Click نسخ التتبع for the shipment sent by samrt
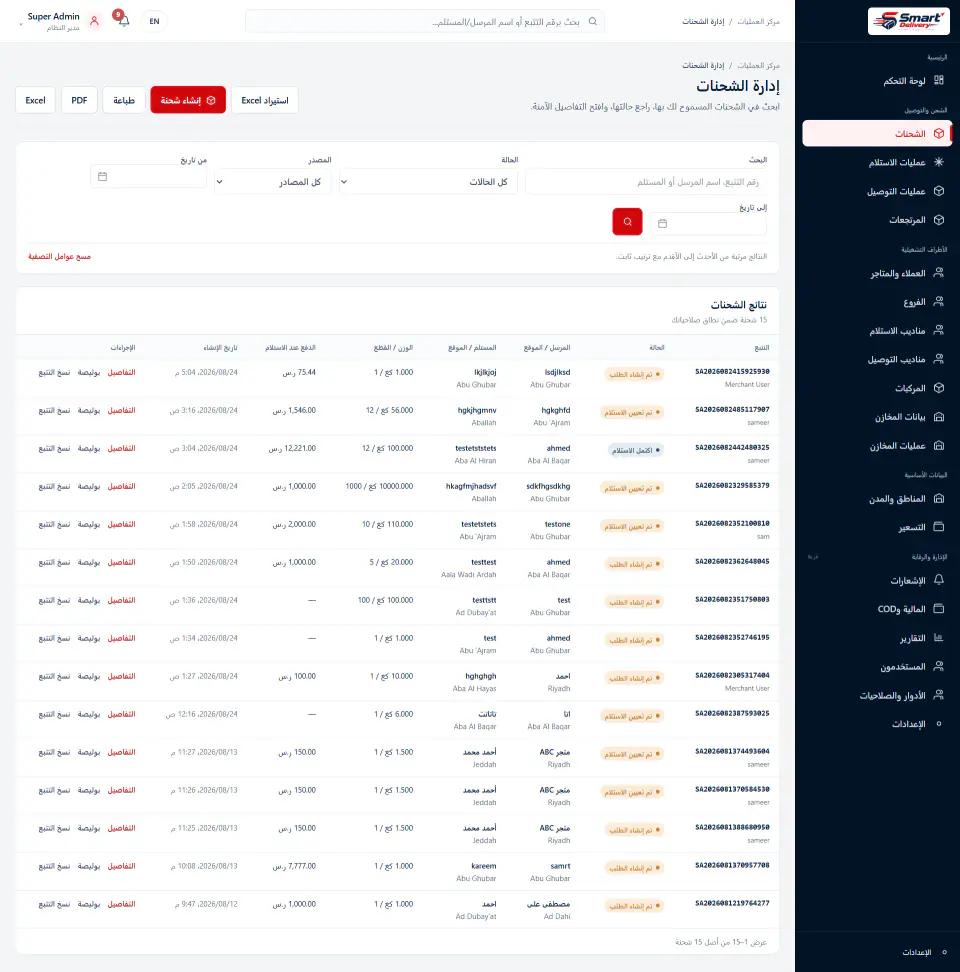The width and height of the screenshot is (960, 972). click(x=55, y=866)
